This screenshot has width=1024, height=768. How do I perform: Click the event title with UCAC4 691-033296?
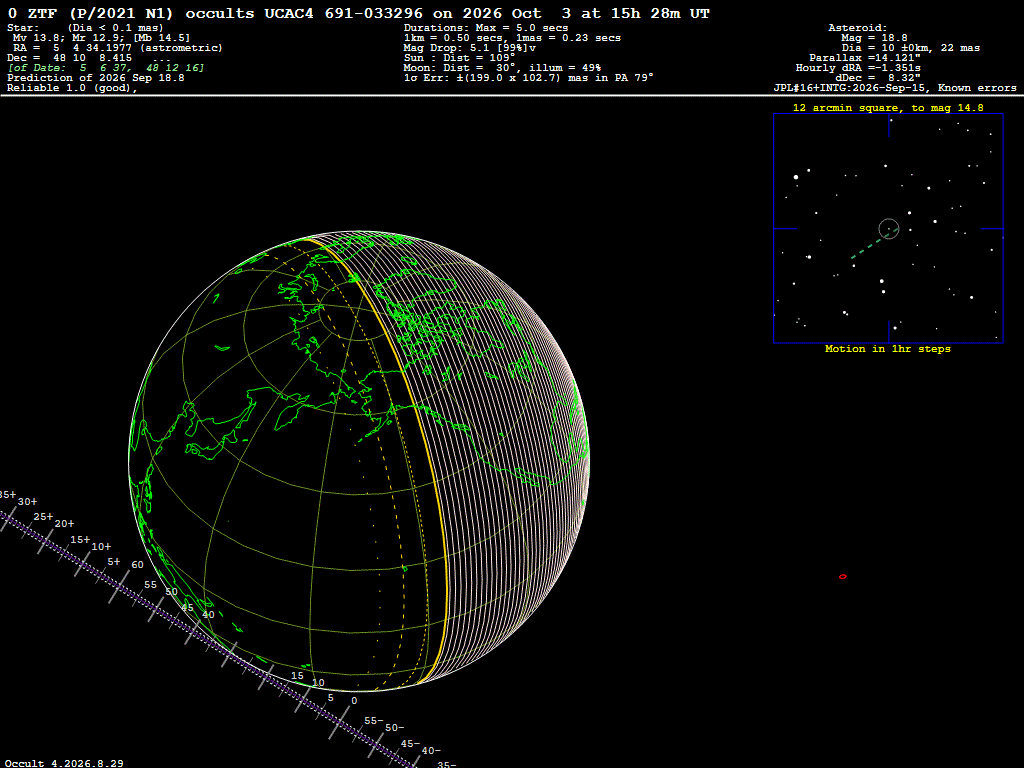click(x=359, y=13)
